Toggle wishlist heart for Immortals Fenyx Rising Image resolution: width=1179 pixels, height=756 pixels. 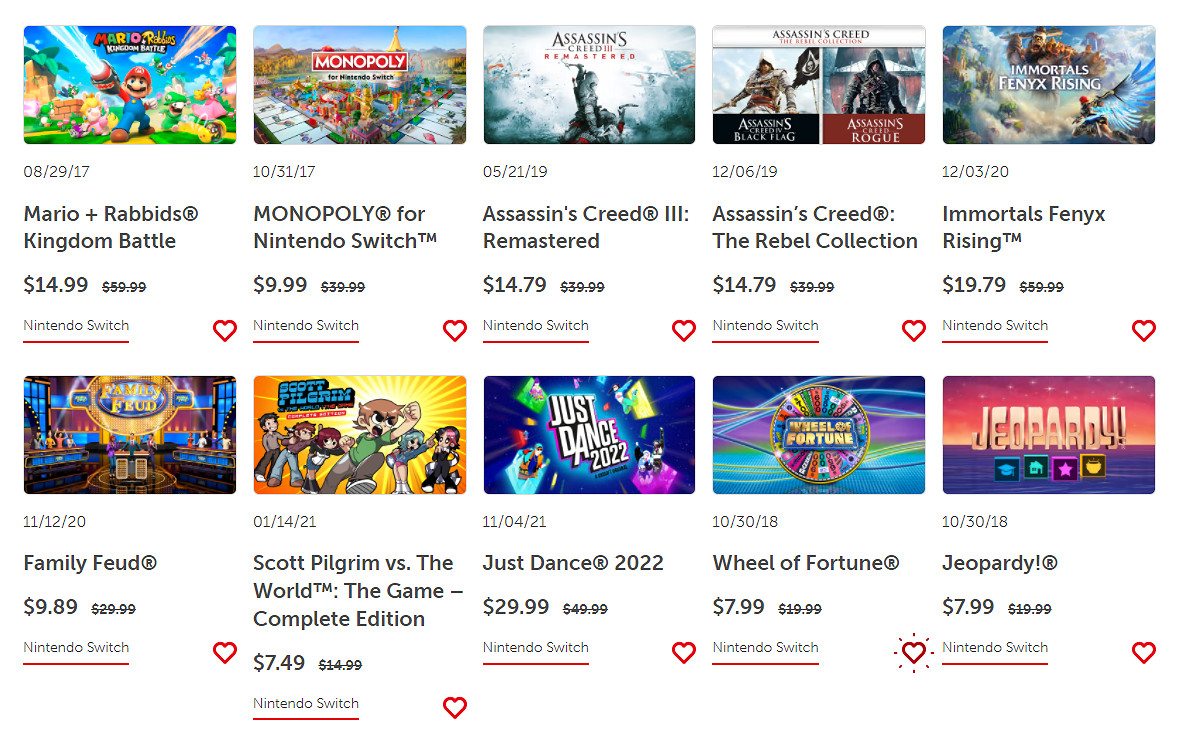[1144, 331]
